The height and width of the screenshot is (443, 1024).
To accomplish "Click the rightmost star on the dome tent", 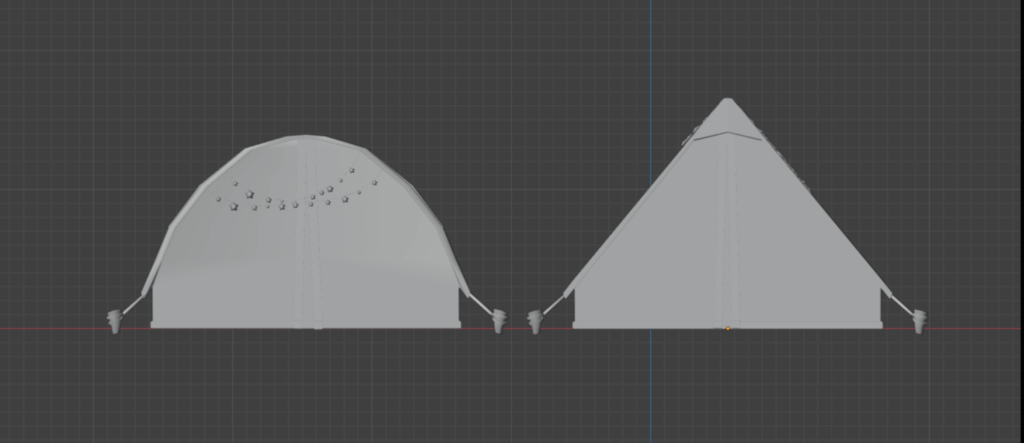I will click(375, 182).
